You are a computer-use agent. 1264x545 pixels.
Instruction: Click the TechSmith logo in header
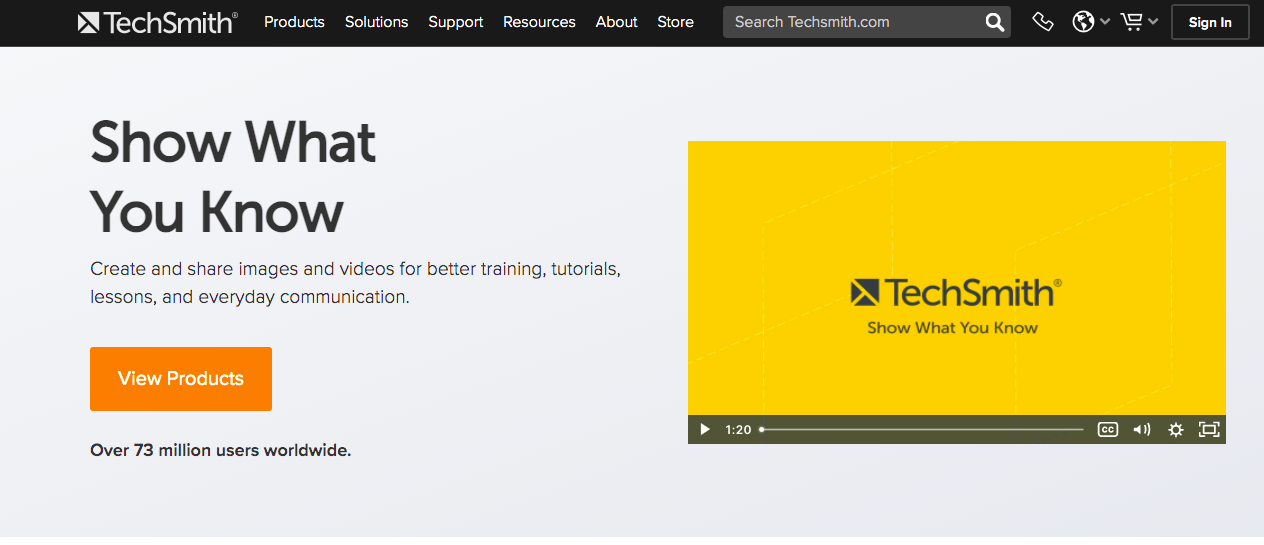(158, 22)
